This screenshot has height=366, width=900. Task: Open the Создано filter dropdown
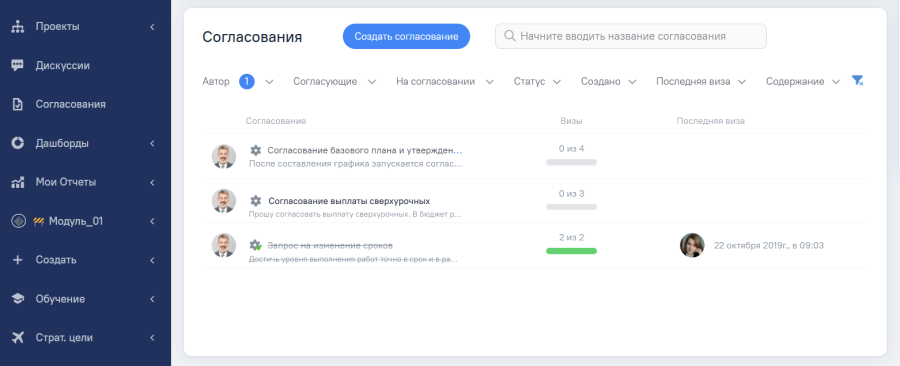(x=632, y=82)
